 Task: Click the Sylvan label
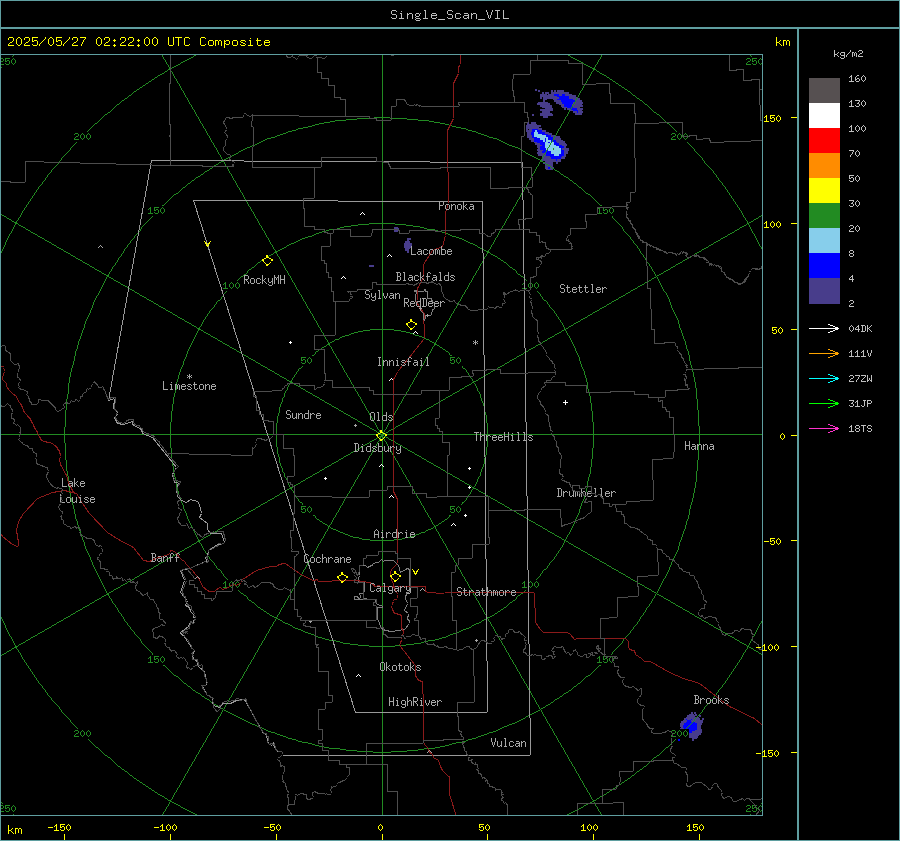(x=382, y=295)
